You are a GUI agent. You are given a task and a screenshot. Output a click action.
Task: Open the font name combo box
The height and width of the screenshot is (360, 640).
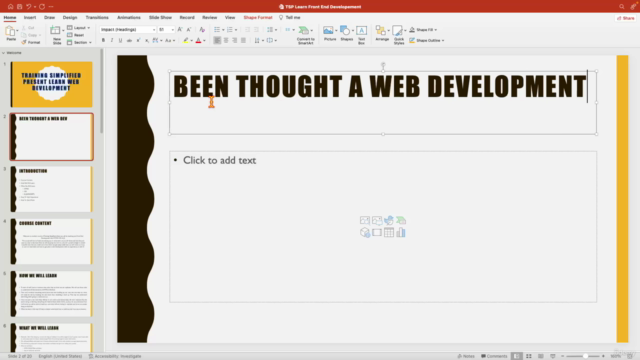click(x=128, y=29)
